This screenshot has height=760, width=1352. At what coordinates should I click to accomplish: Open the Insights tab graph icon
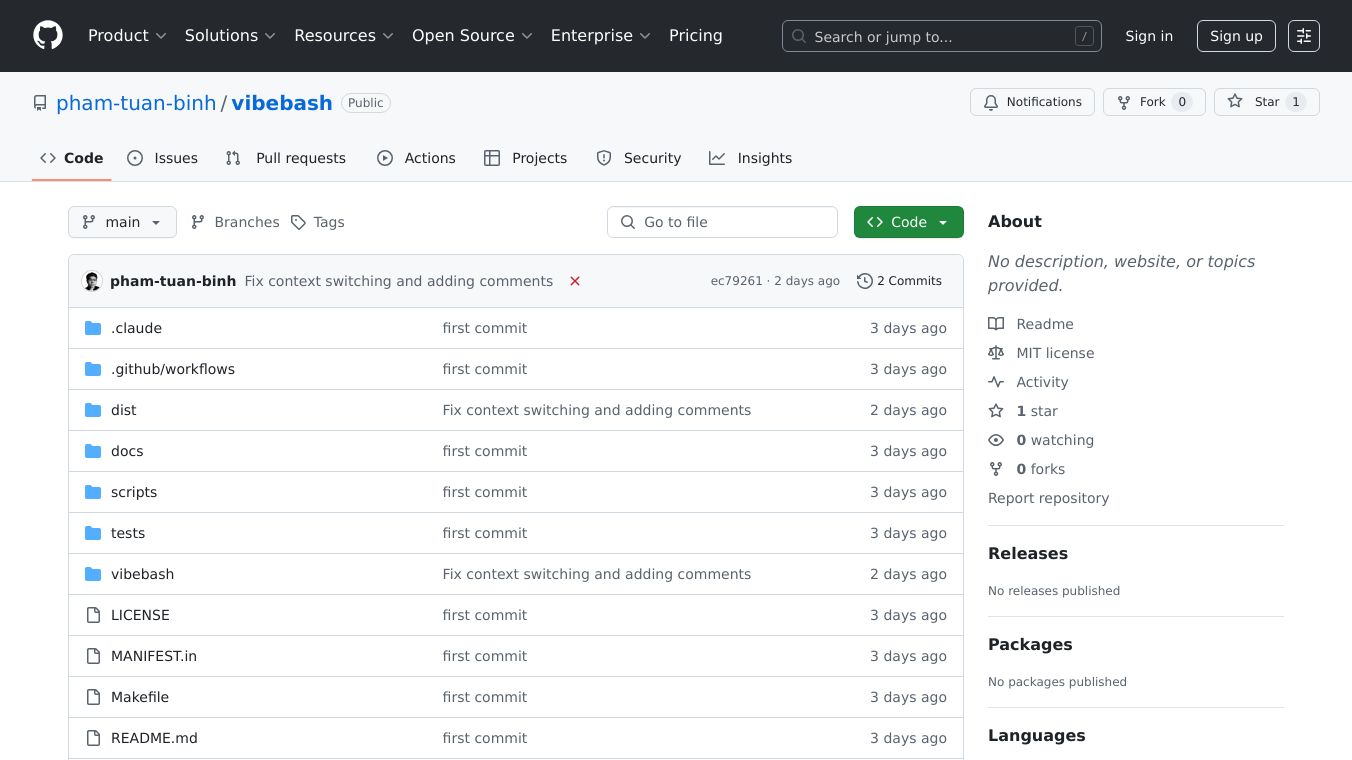coord(717,158)
